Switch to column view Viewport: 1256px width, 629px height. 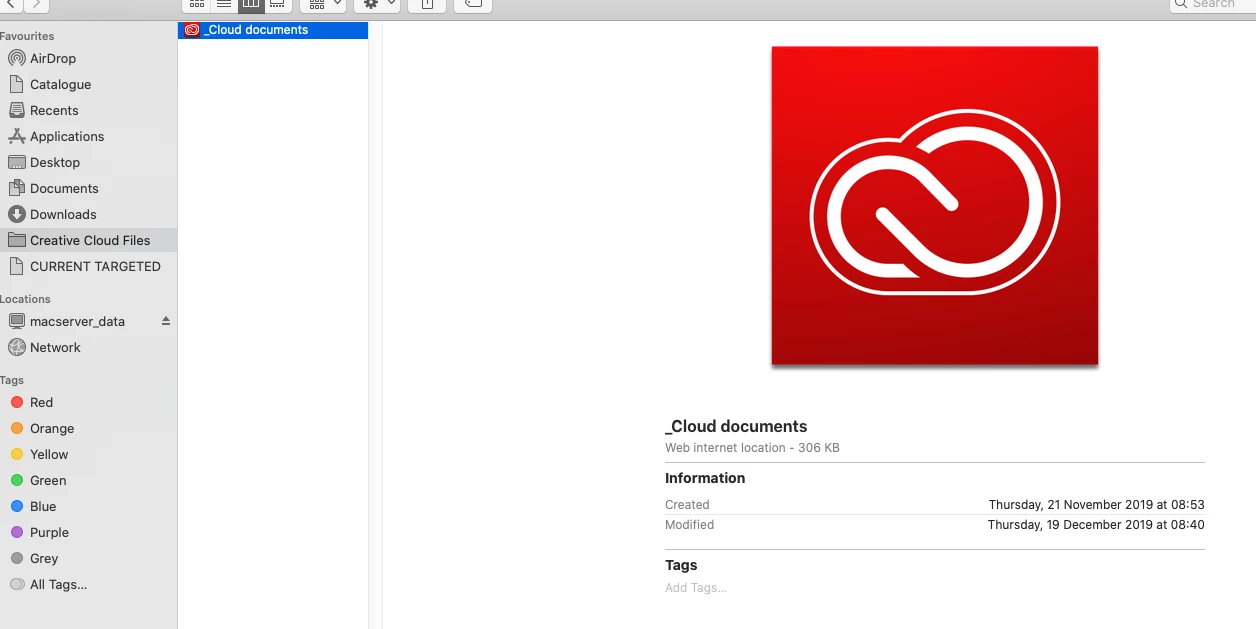pyautogui.click(x=251, y=4)
